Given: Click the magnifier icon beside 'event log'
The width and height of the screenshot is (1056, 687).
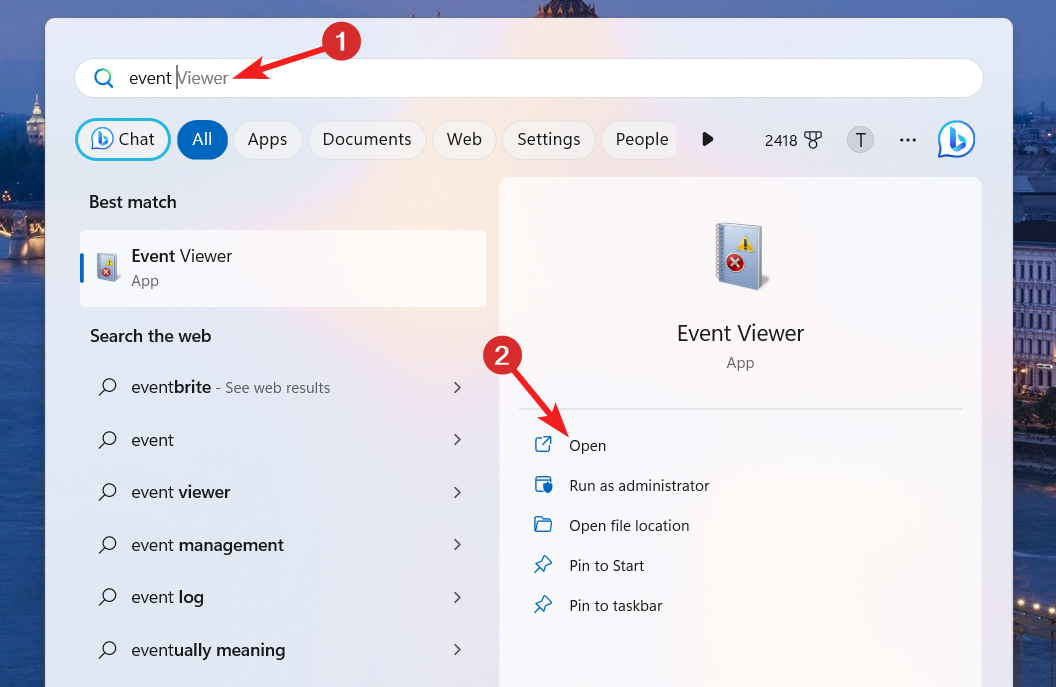Looking at the screenshot, I should [108, 597].
